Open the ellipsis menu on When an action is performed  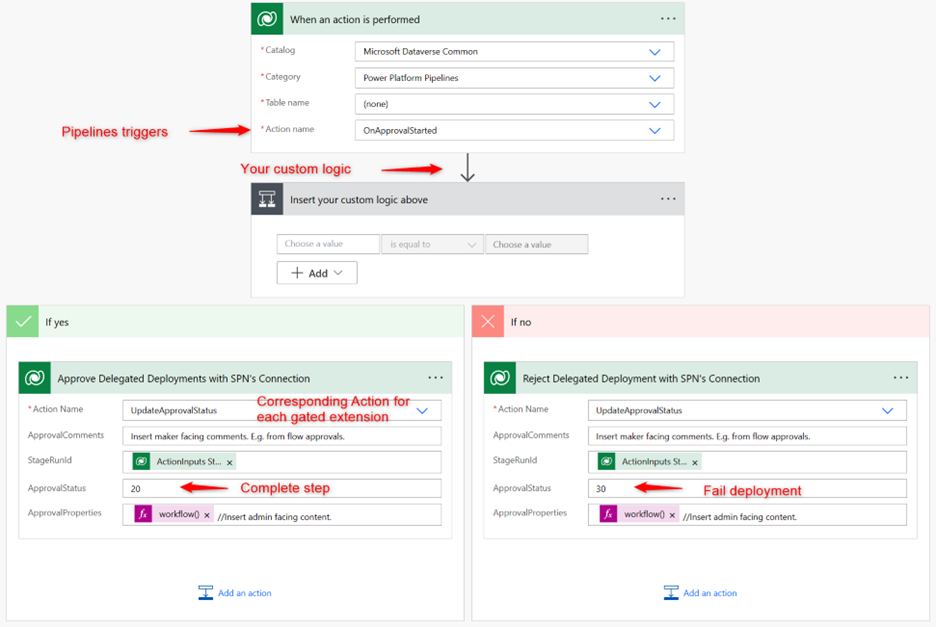(667, 18)
